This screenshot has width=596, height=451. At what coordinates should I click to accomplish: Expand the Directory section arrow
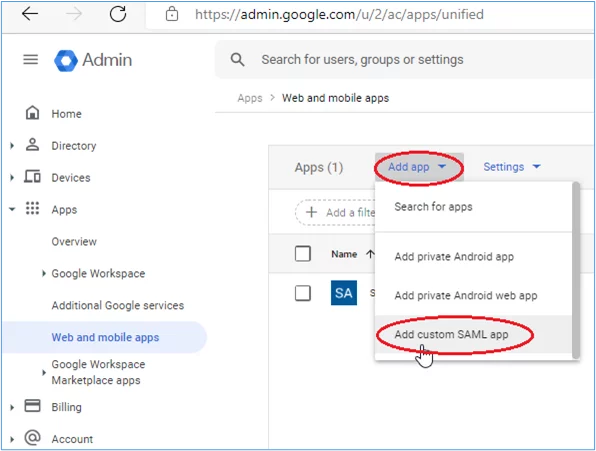click(12, 146)
